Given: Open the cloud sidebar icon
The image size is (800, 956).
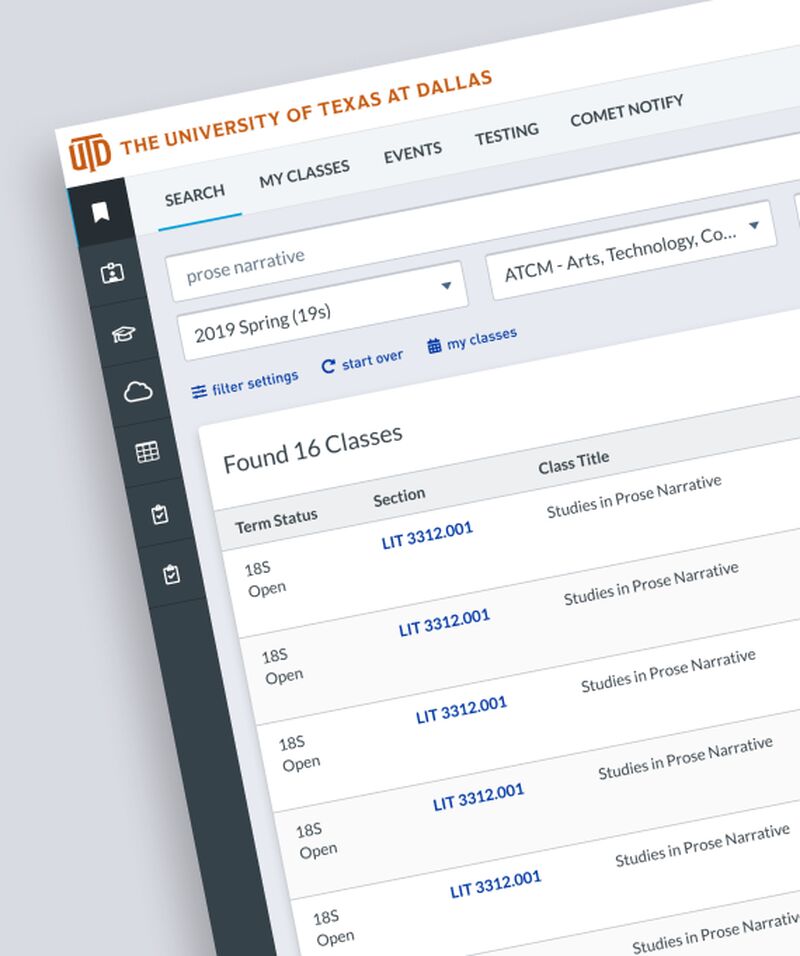Looking at the screenshot, I should click(x=138, y=391).
